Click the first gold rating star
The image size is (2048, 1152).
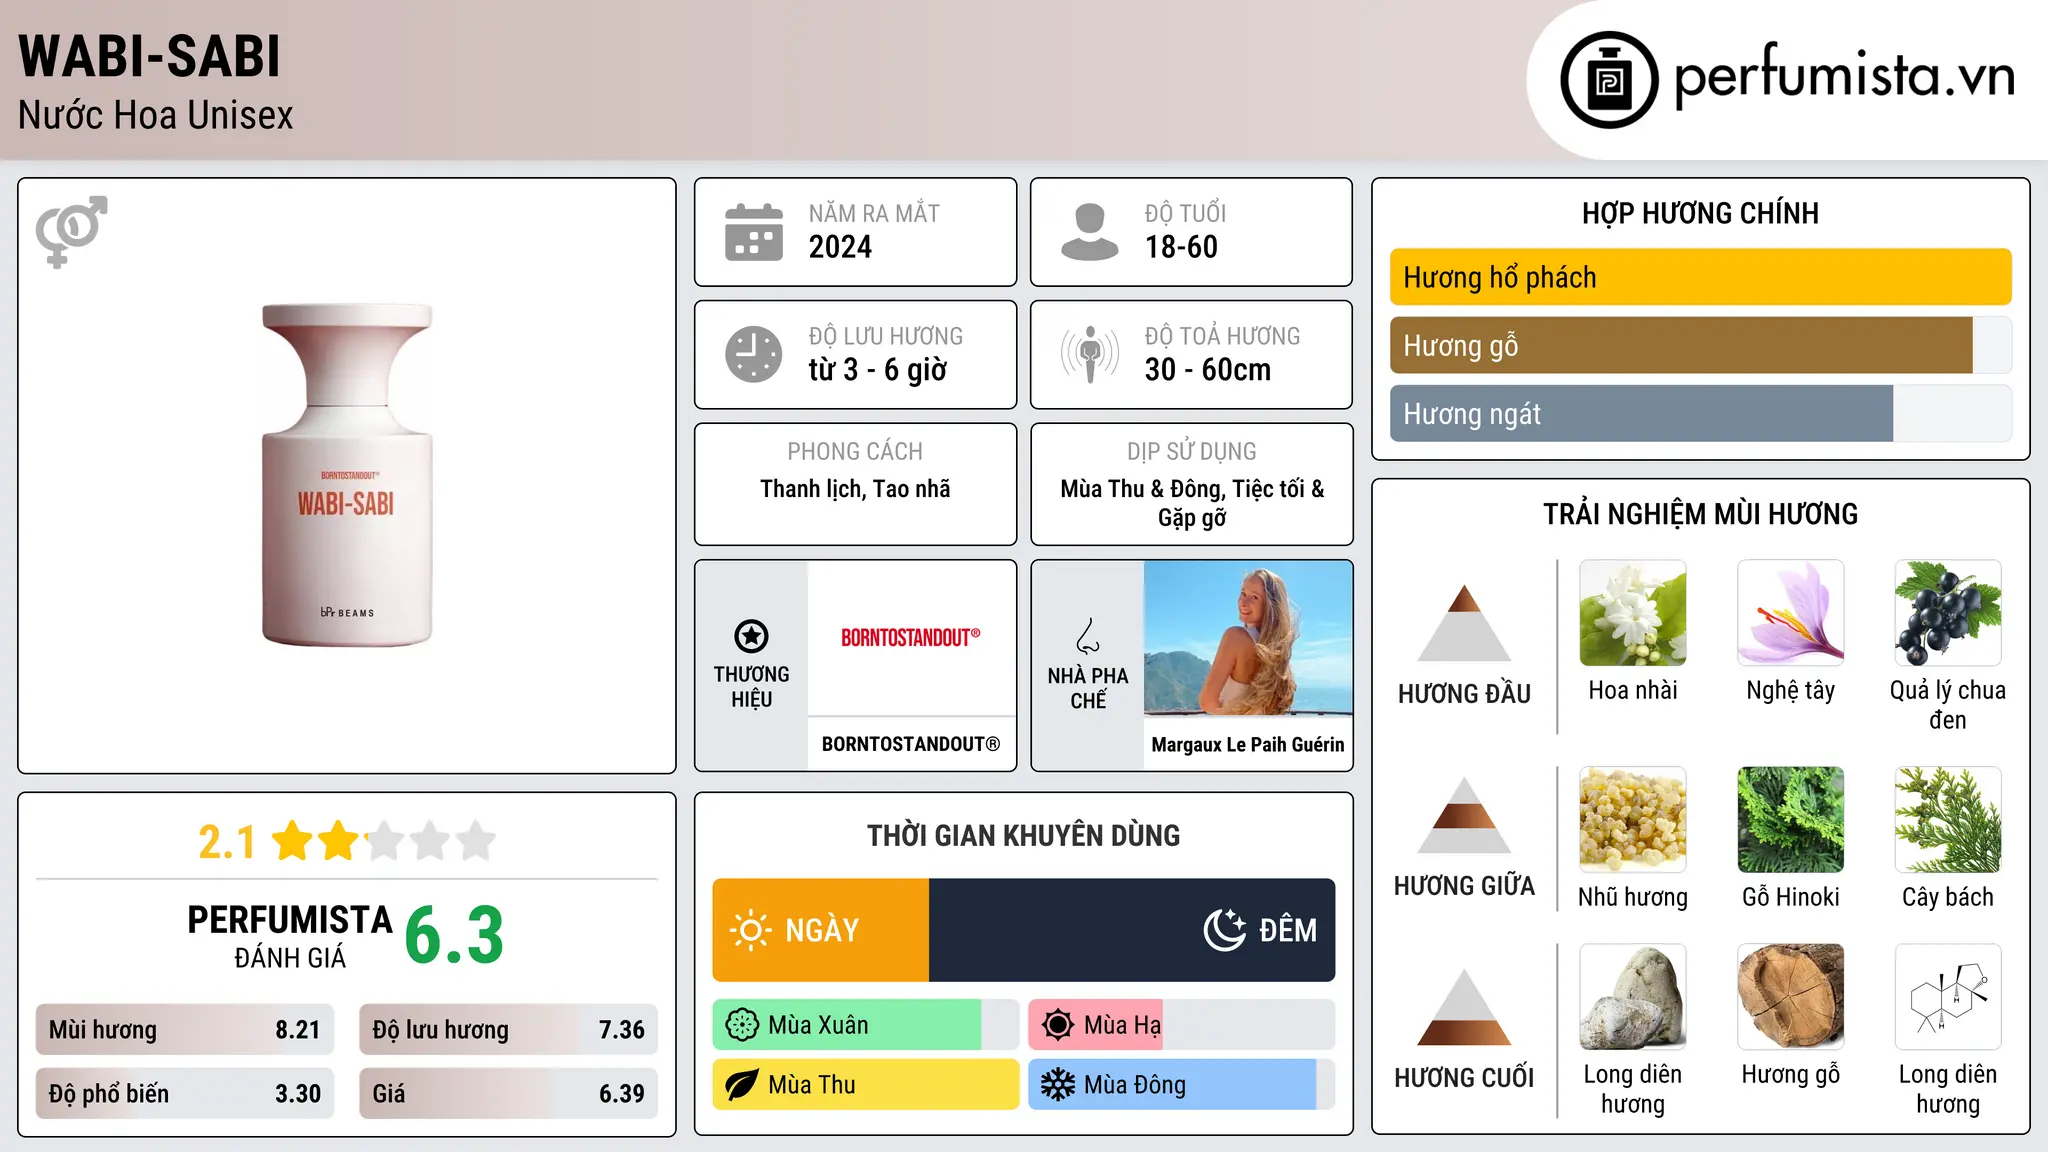[293, 841]
